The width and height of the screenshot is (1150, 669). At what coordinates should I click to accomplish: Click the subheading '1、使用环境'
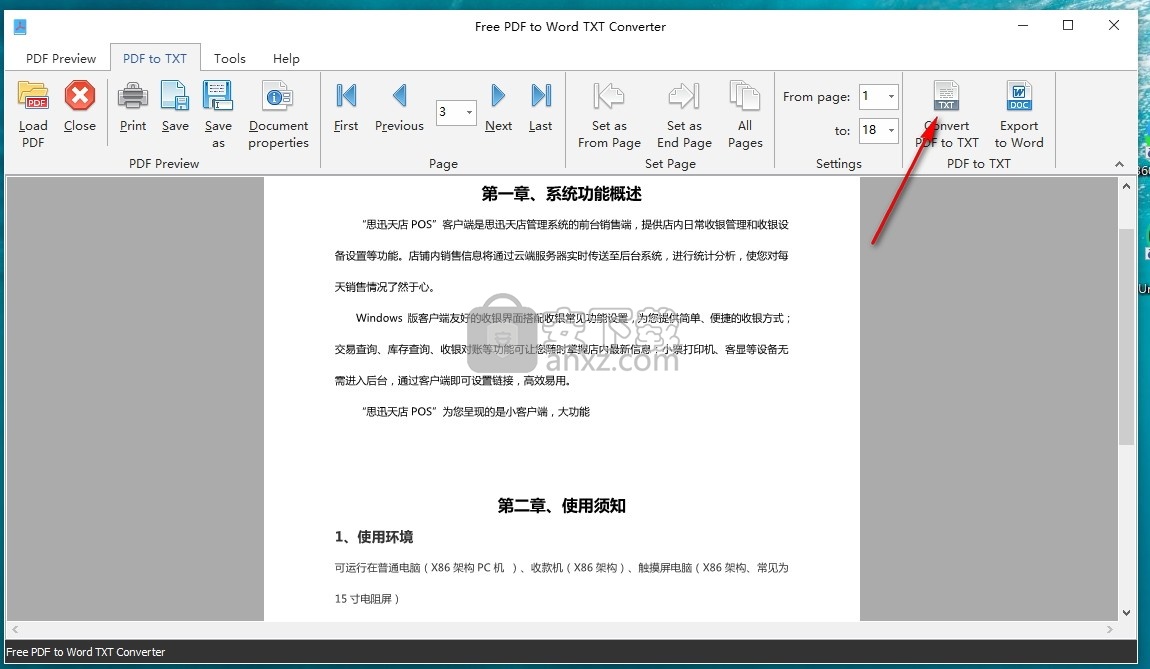373,537
